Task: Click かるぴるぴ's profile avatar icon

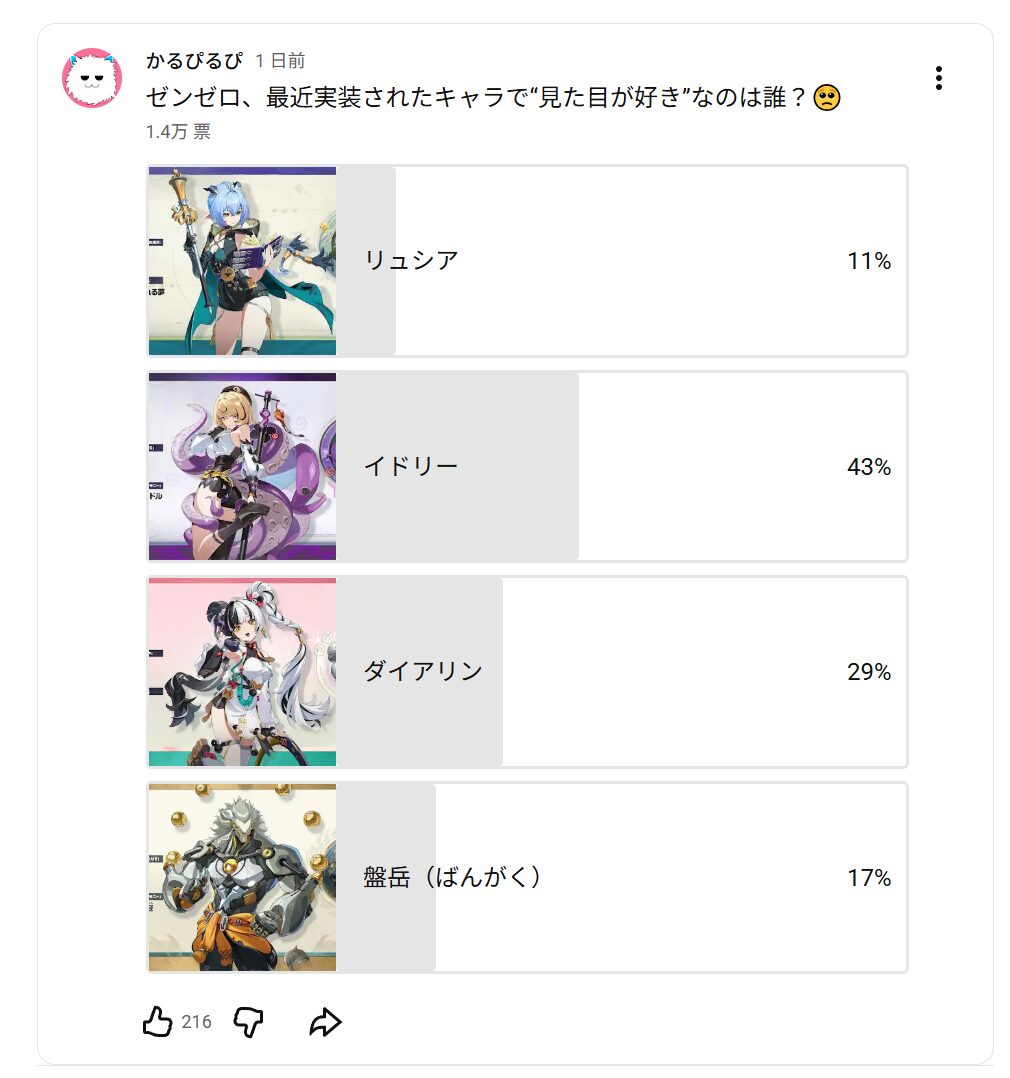Action: (x=90, y=78)
